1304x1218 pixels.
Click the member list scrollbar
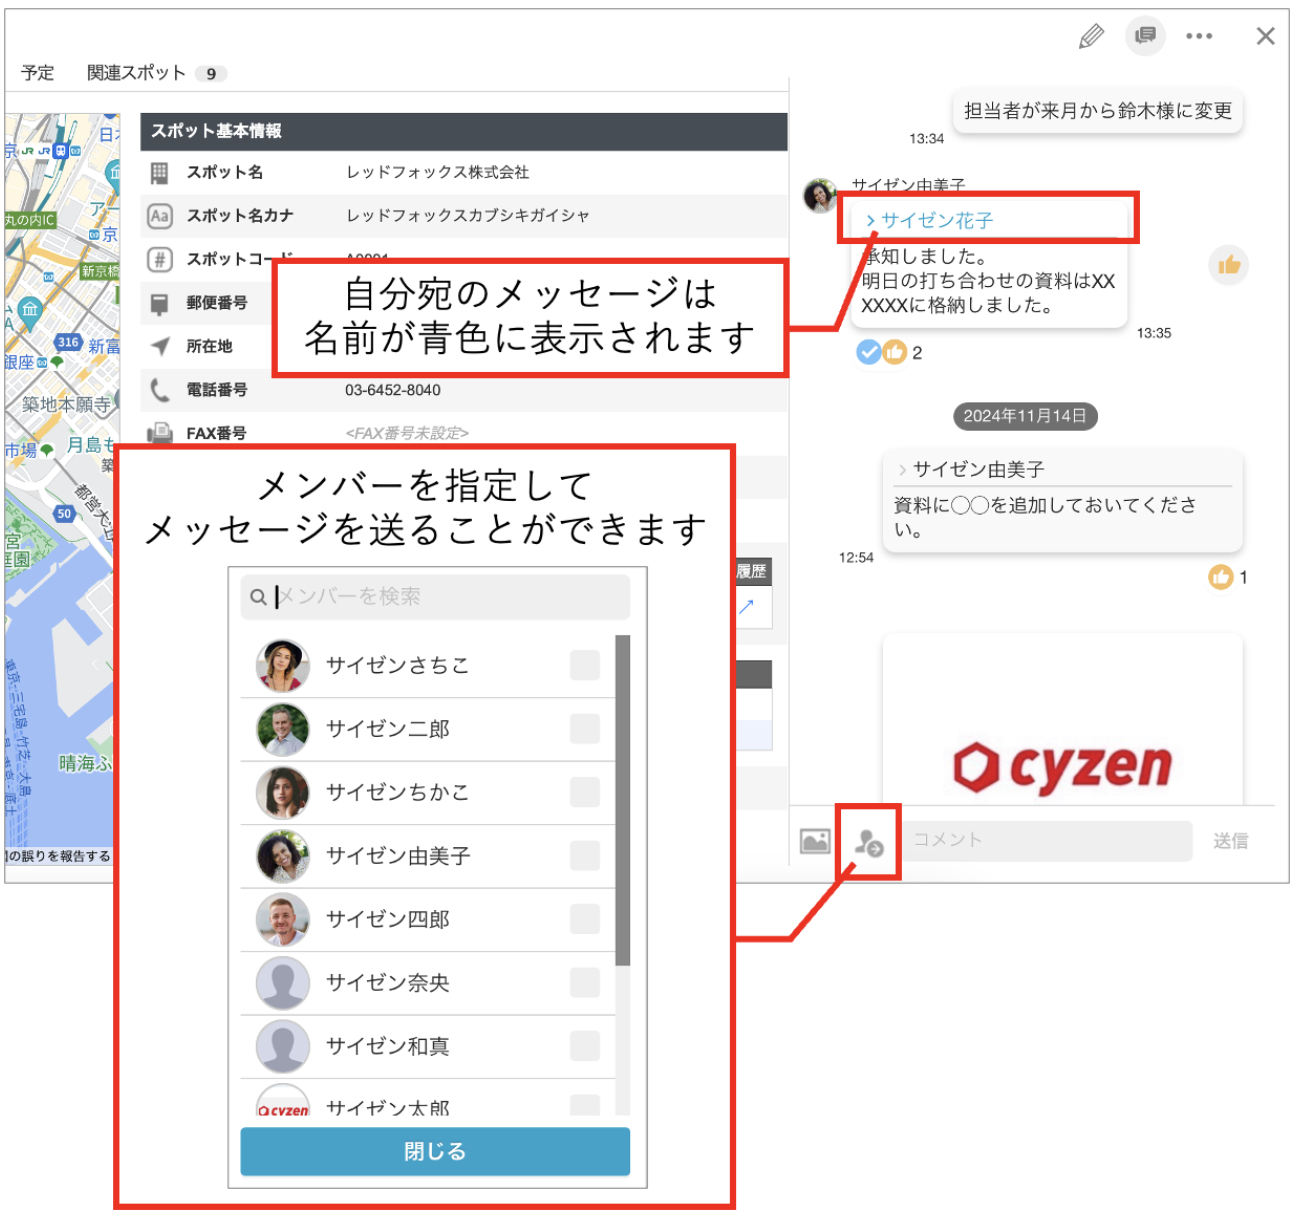coord(623,800)
